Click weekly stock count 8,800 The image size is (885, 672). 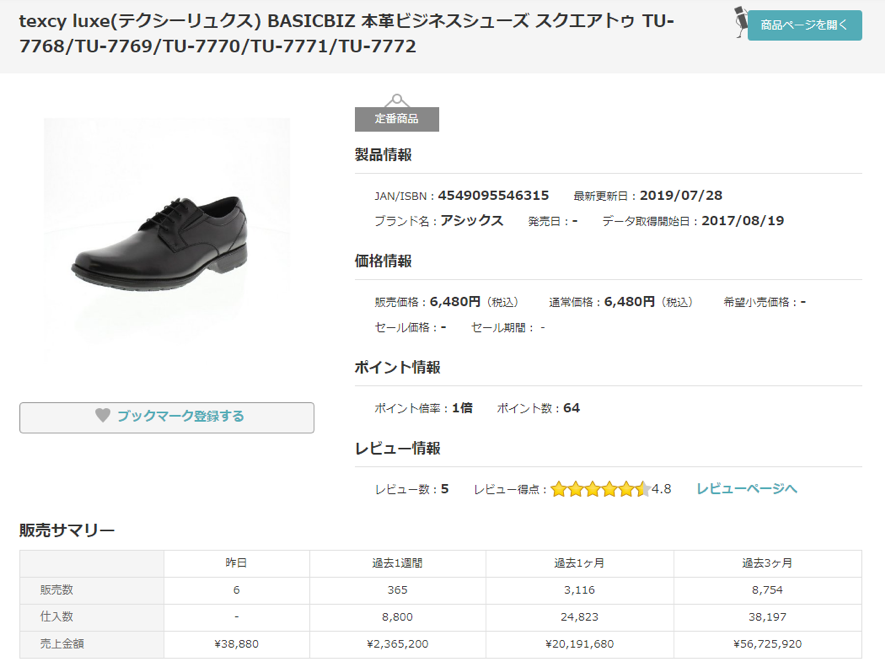tap(397, 617)
